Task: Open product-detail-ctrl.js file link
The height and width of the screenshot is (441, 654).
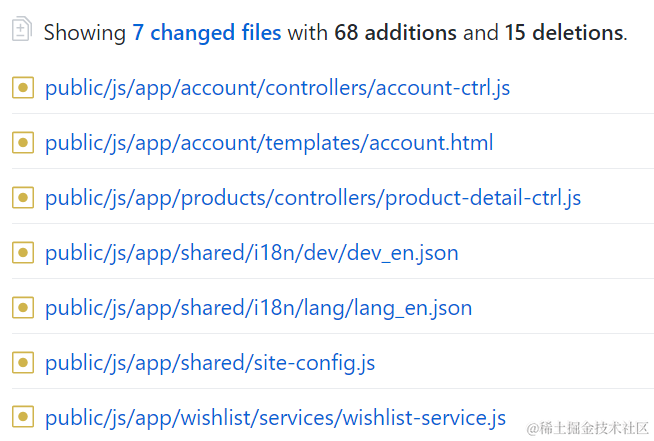Action: click(313, 198)
